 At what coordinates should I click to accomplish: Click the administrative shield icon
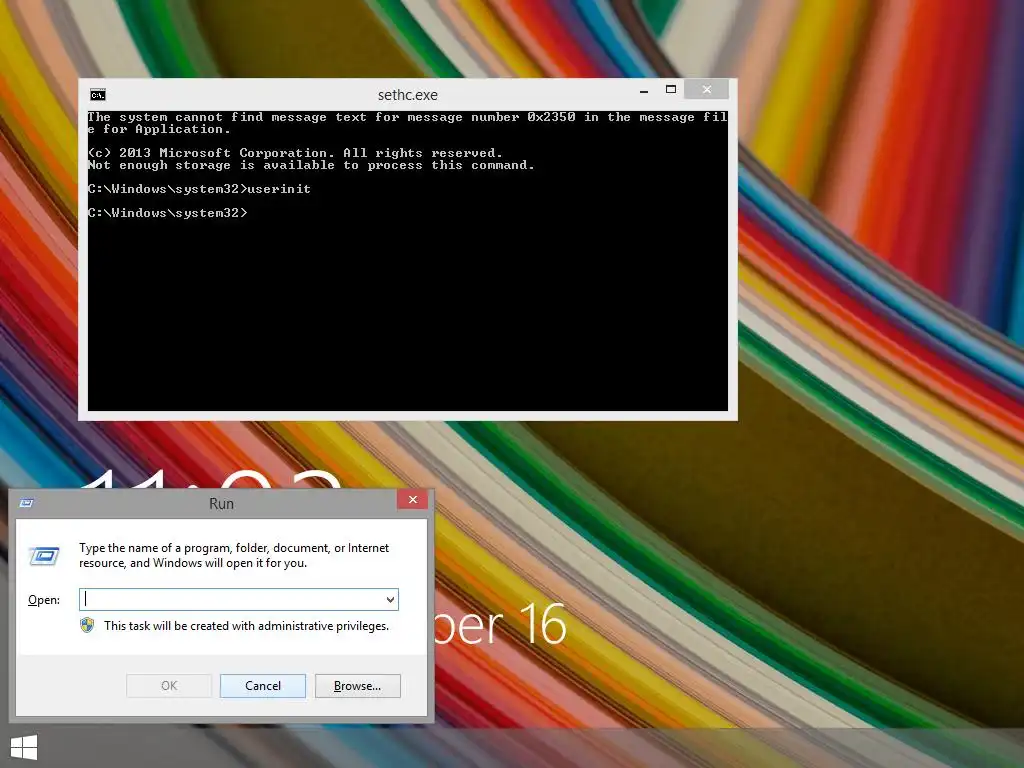coord(87,626)
